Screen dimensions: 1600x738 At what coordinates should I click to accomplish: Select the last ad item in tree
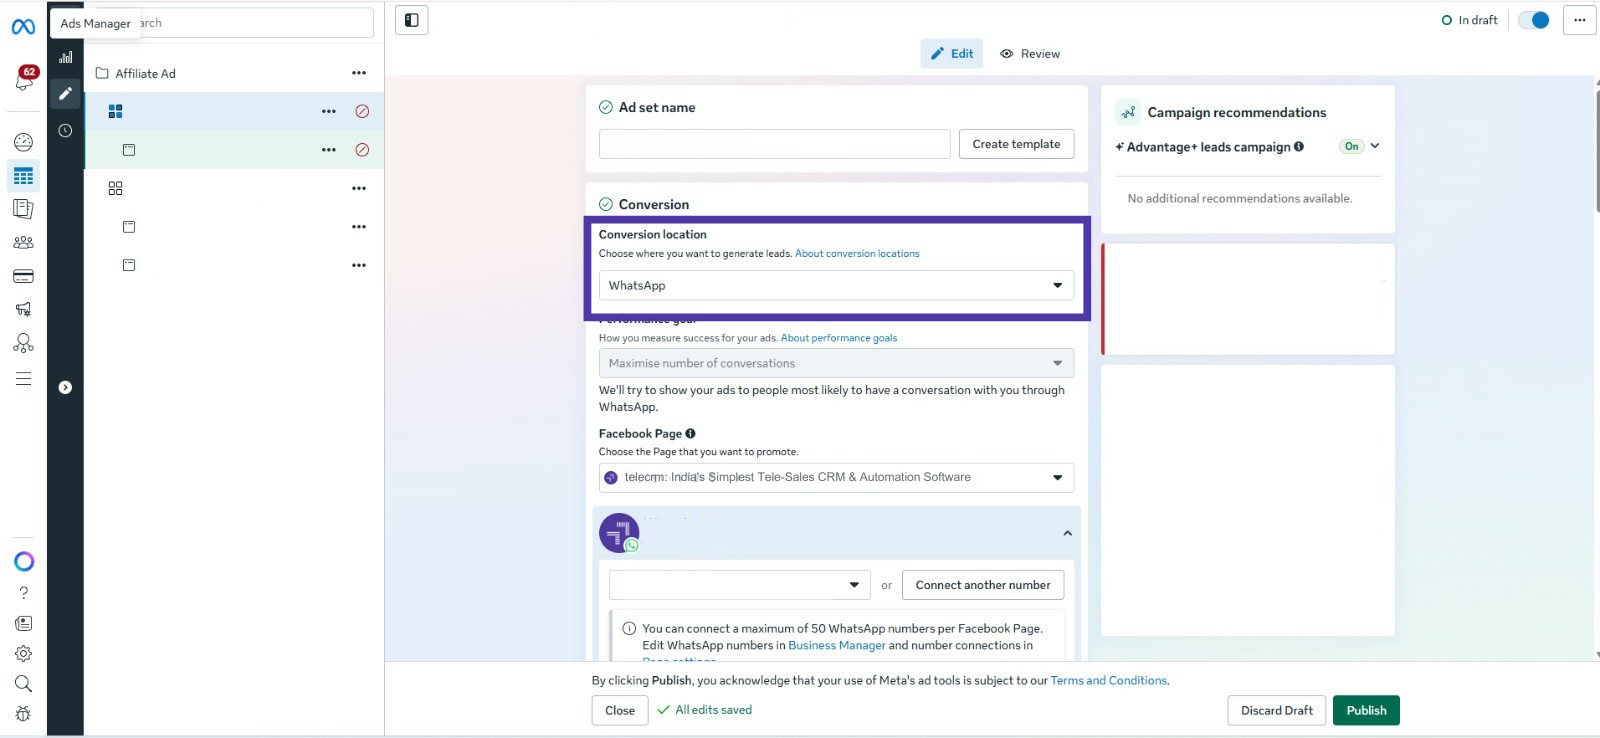click(x=129, y=265)
